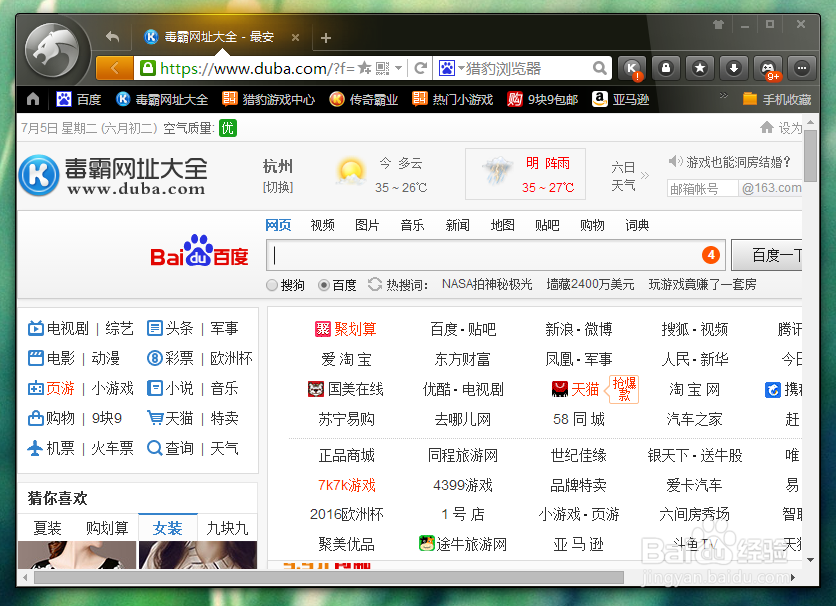Open 9块9包邮 bookmark
This screenshot has width=836, height=606.
point(543,99)
